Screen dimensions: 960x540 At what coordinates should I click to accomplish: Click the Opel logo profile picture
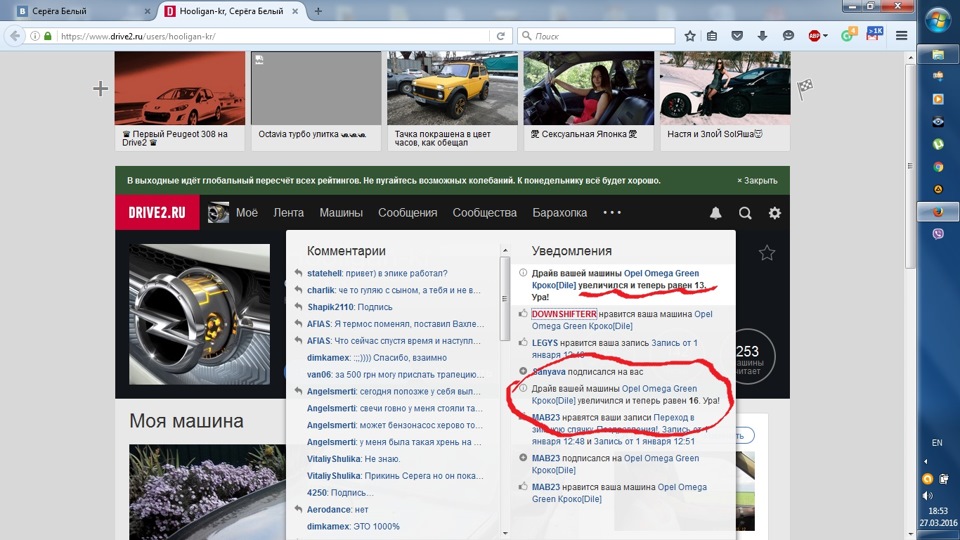click(200, 314)
